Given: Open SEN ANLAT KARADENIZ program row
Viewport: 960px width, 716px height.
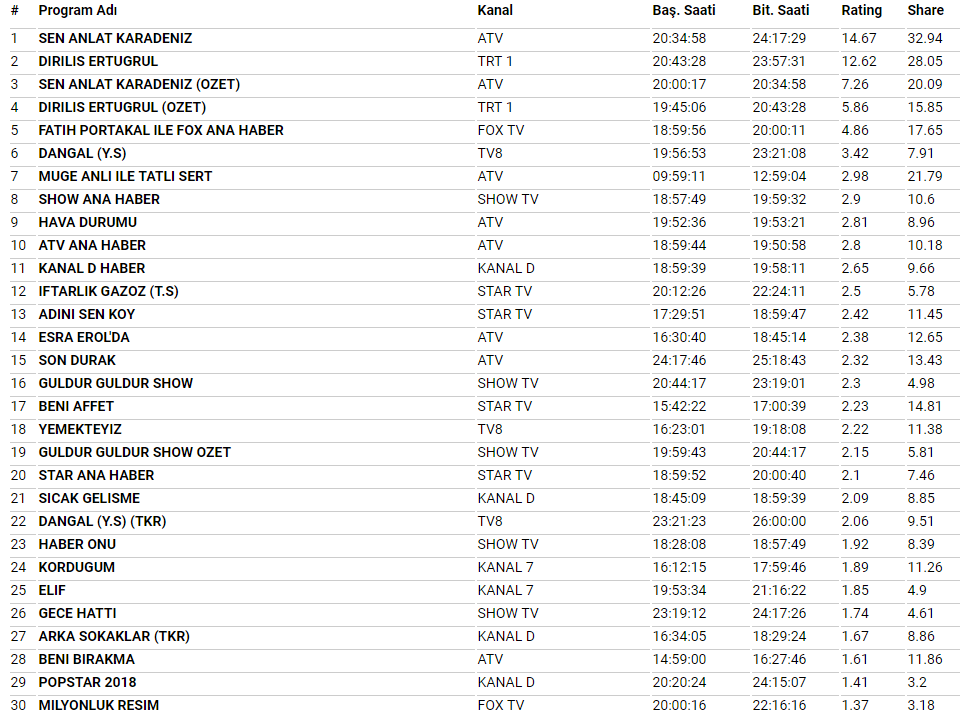Looking at the screenshot, I should (x=115, y=38).
